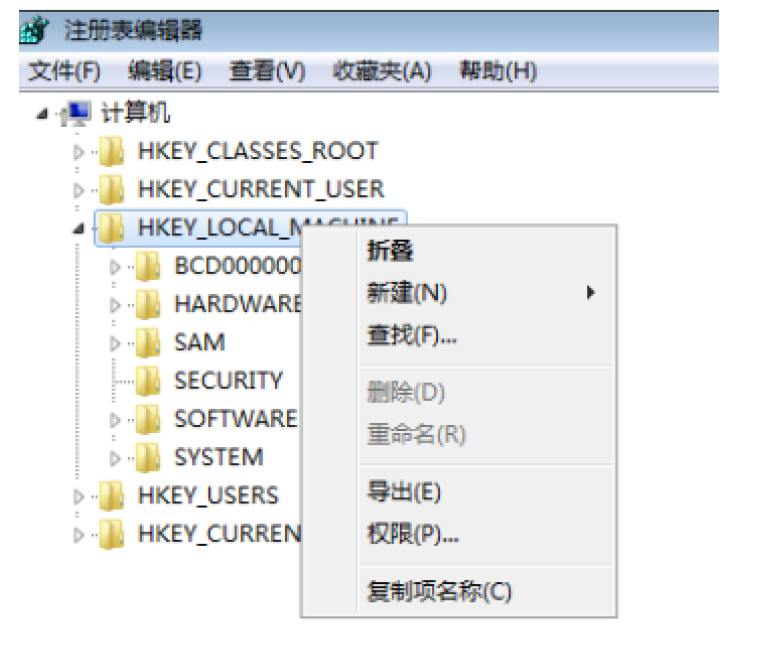Choose 导出(E) from context menu
The height and width of the screenshot is (666, 759).
404,492
